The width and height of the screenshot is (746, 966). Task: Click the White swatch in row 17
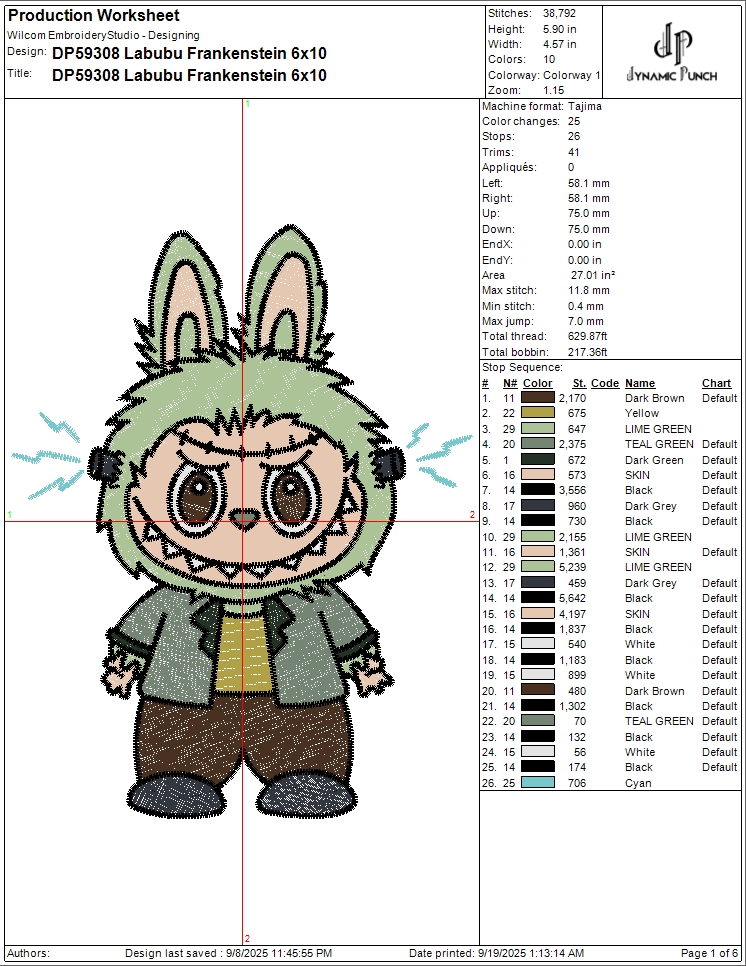[538, 644]
